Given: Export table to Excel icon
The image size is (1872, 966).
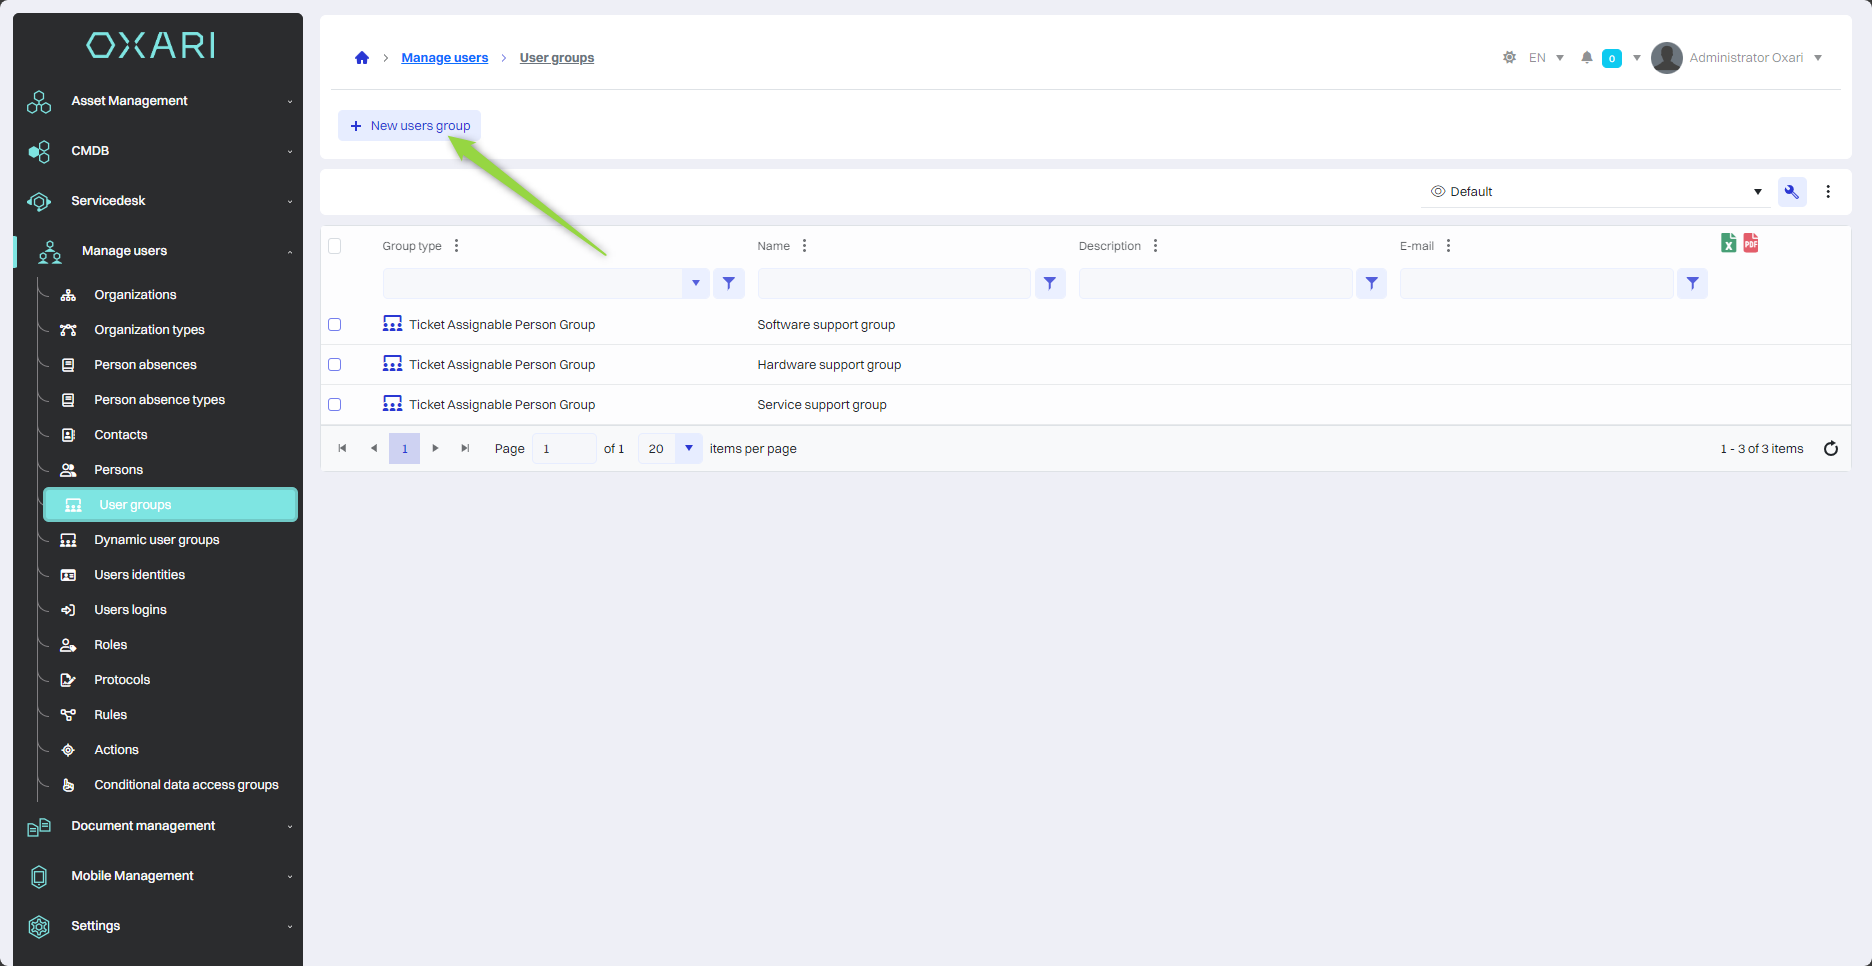Looking at the screenshot, I should pos(1728,243).
